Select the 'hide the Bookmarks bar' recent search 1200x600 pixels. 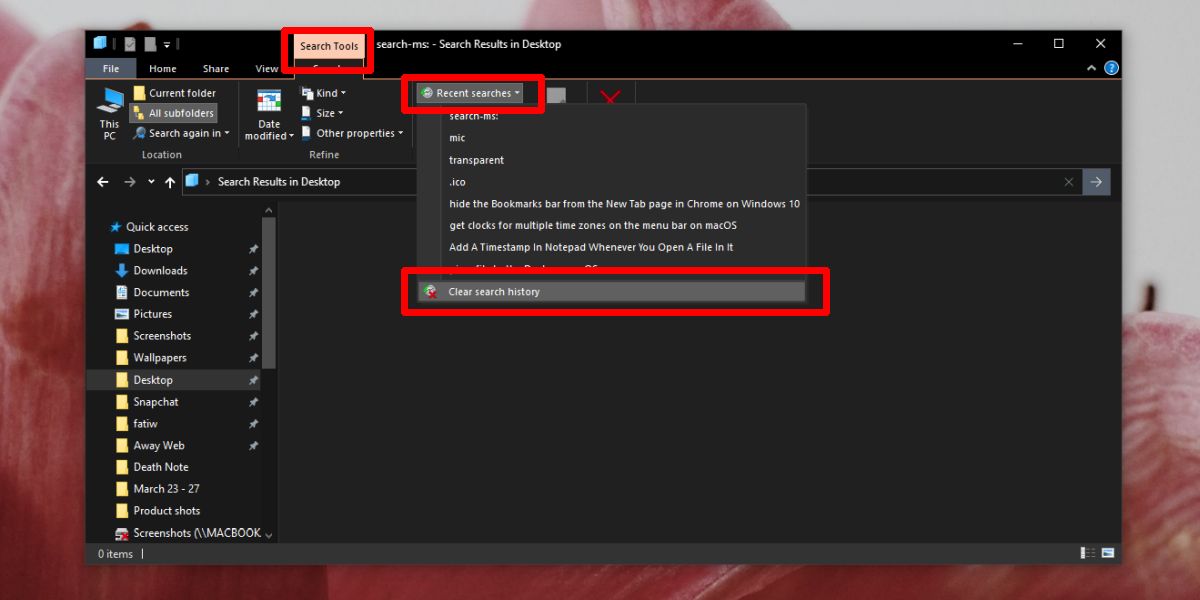[624, 203]
